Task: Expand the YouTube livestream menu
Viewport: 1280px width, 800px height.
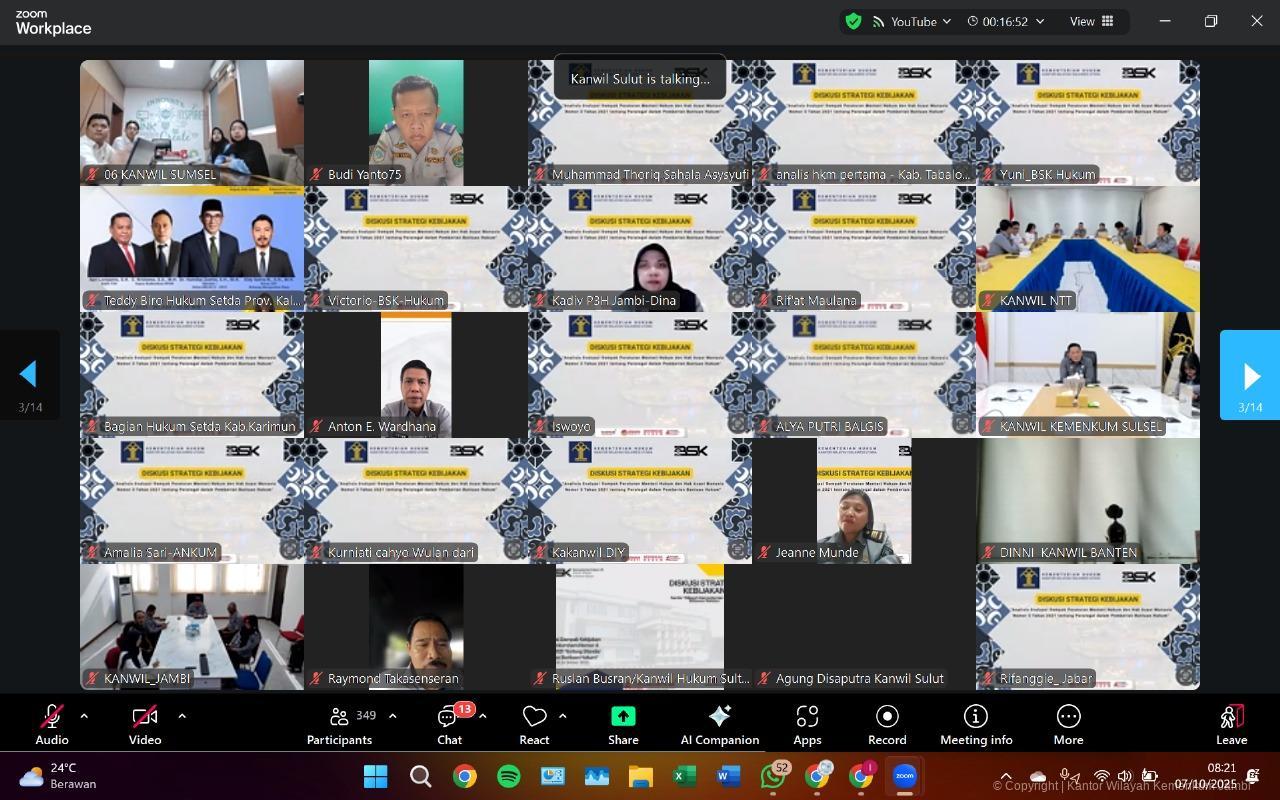Action: tap(913, 21)
